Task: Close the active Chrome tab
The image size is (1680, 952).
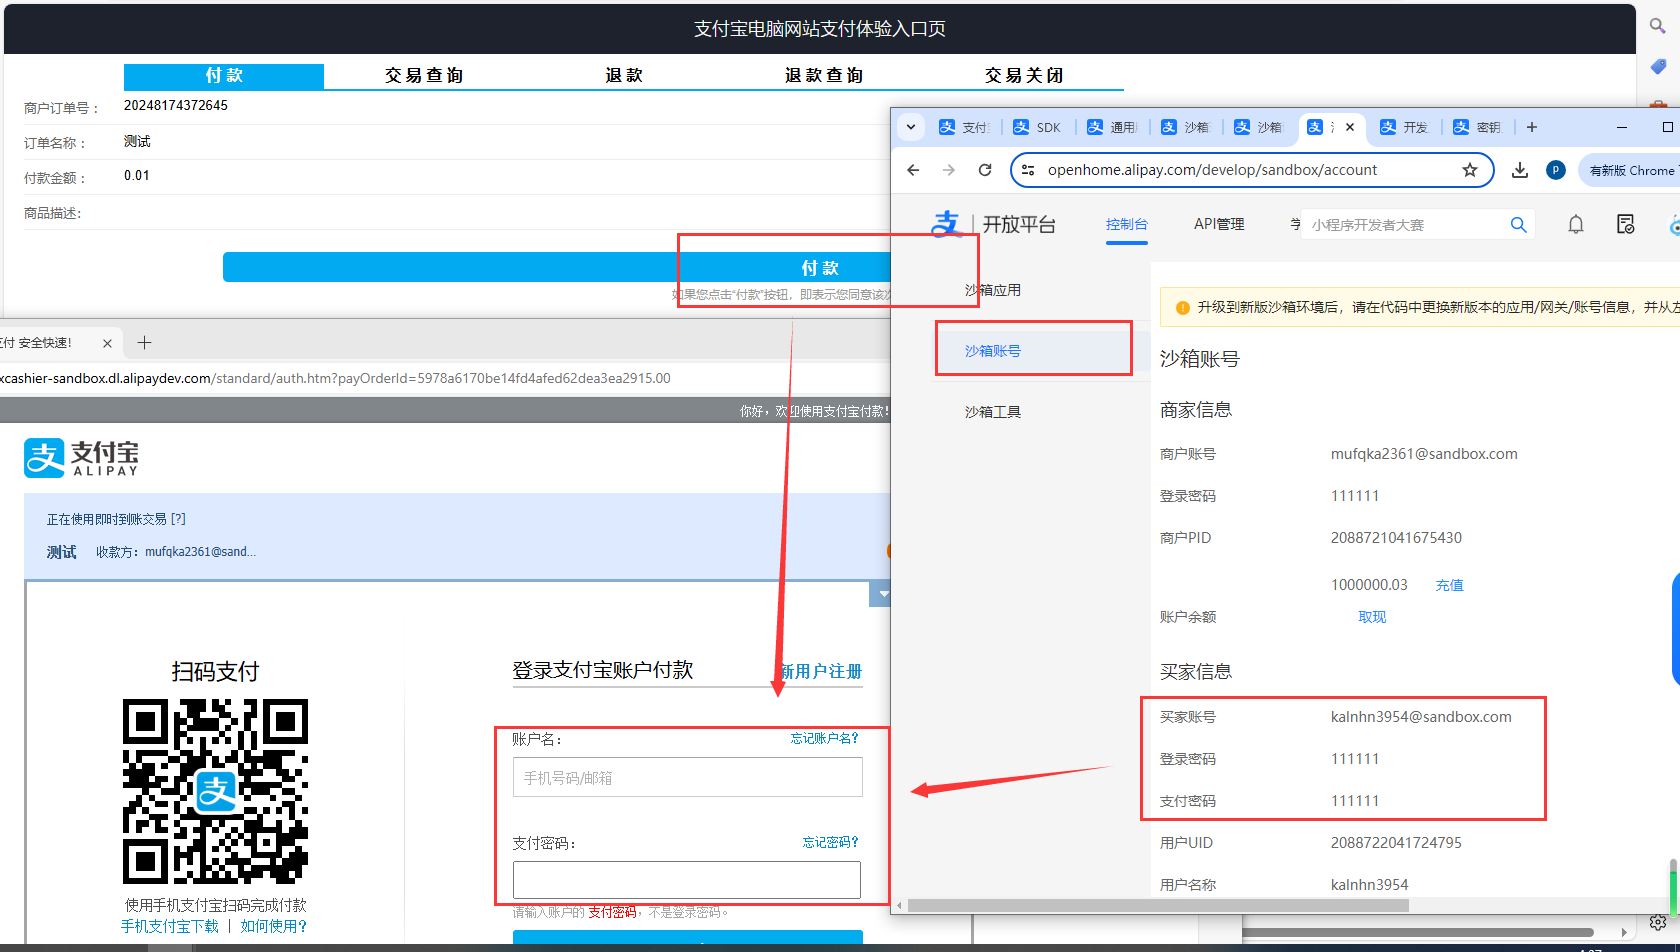Action: 1350,127
